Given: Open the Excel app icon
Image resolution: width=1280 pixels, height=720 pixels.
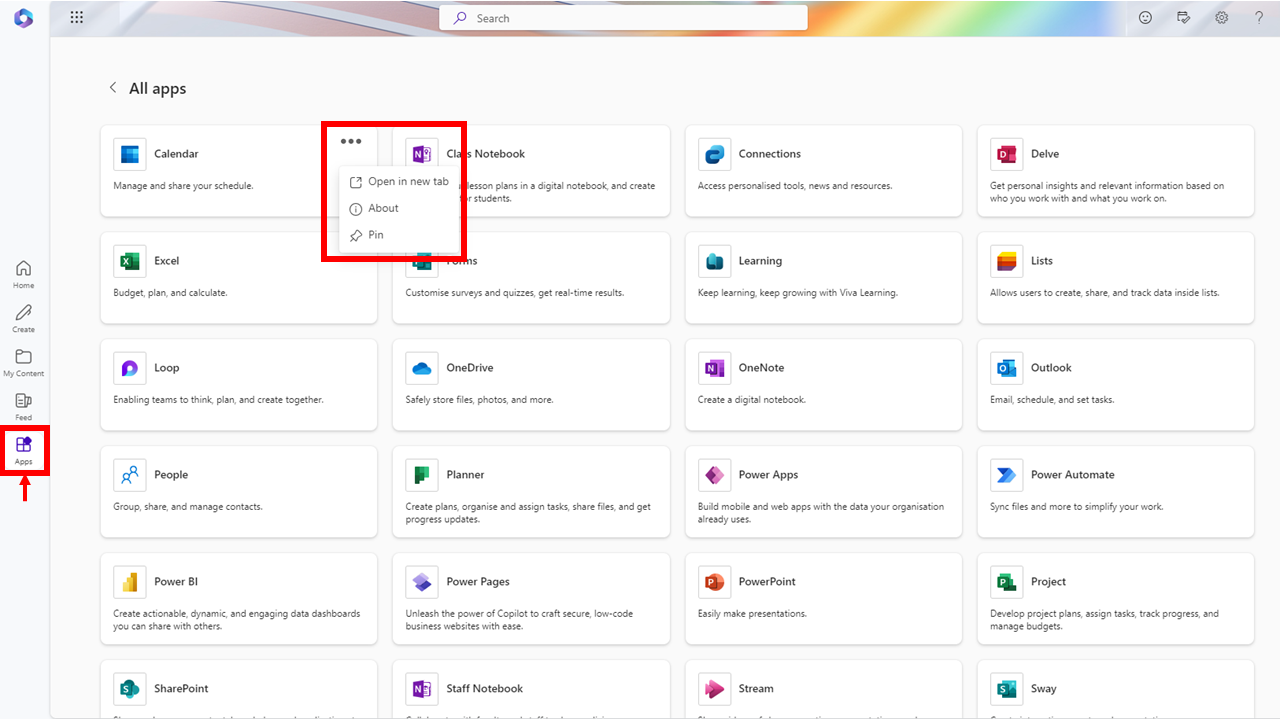Looking at the screenshot, I should [x=129, y=260].
